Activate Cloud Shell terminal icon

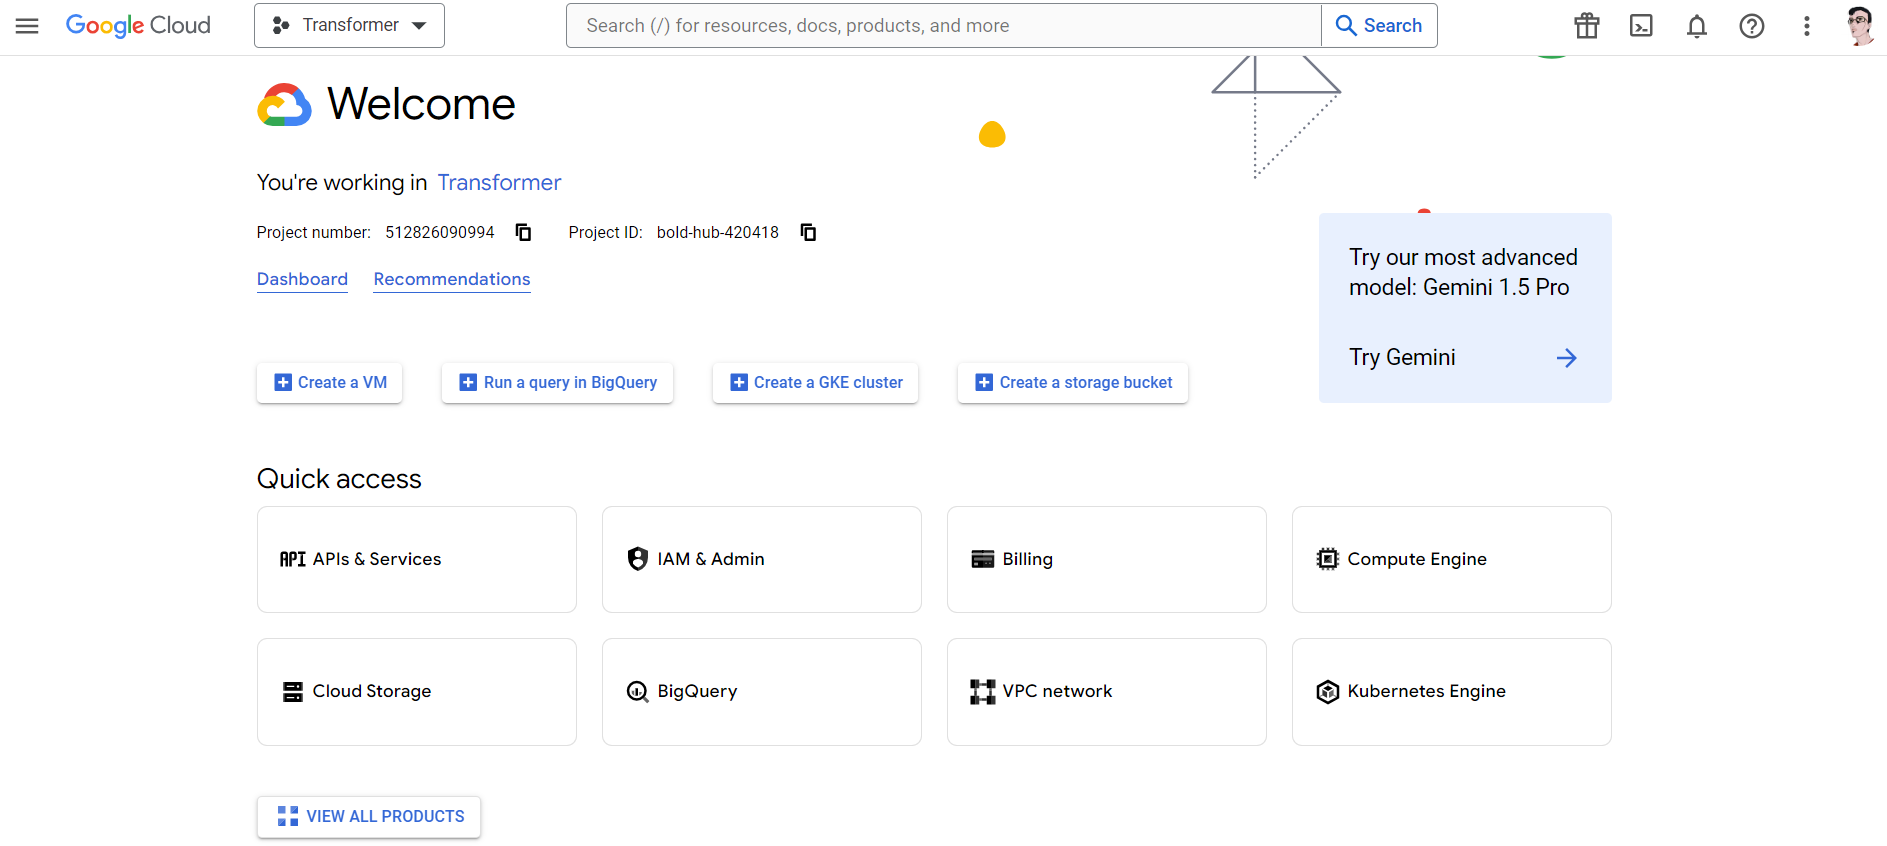(x=1642, y=26)
